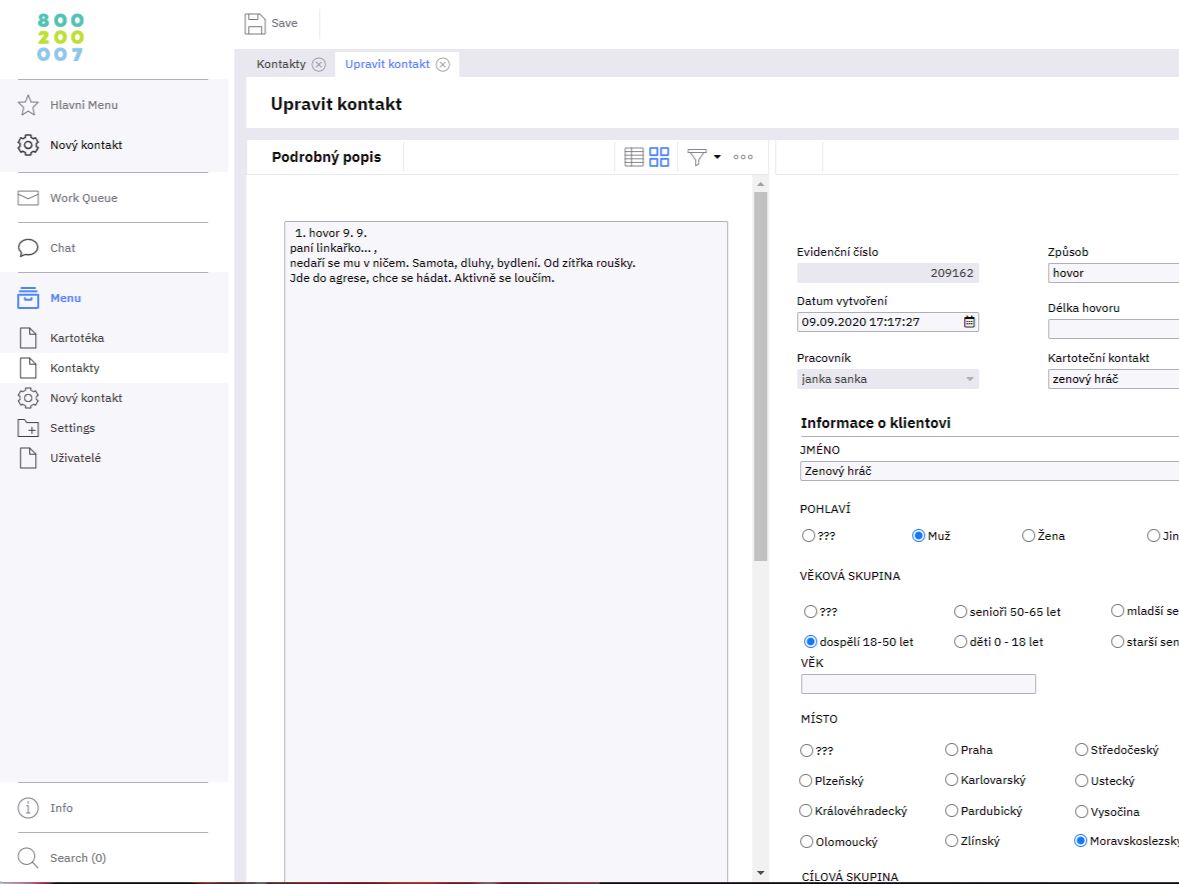The image size is (1179, 884).
Task: Switch to the Kontakty tab
Action: tap(281, 64)
